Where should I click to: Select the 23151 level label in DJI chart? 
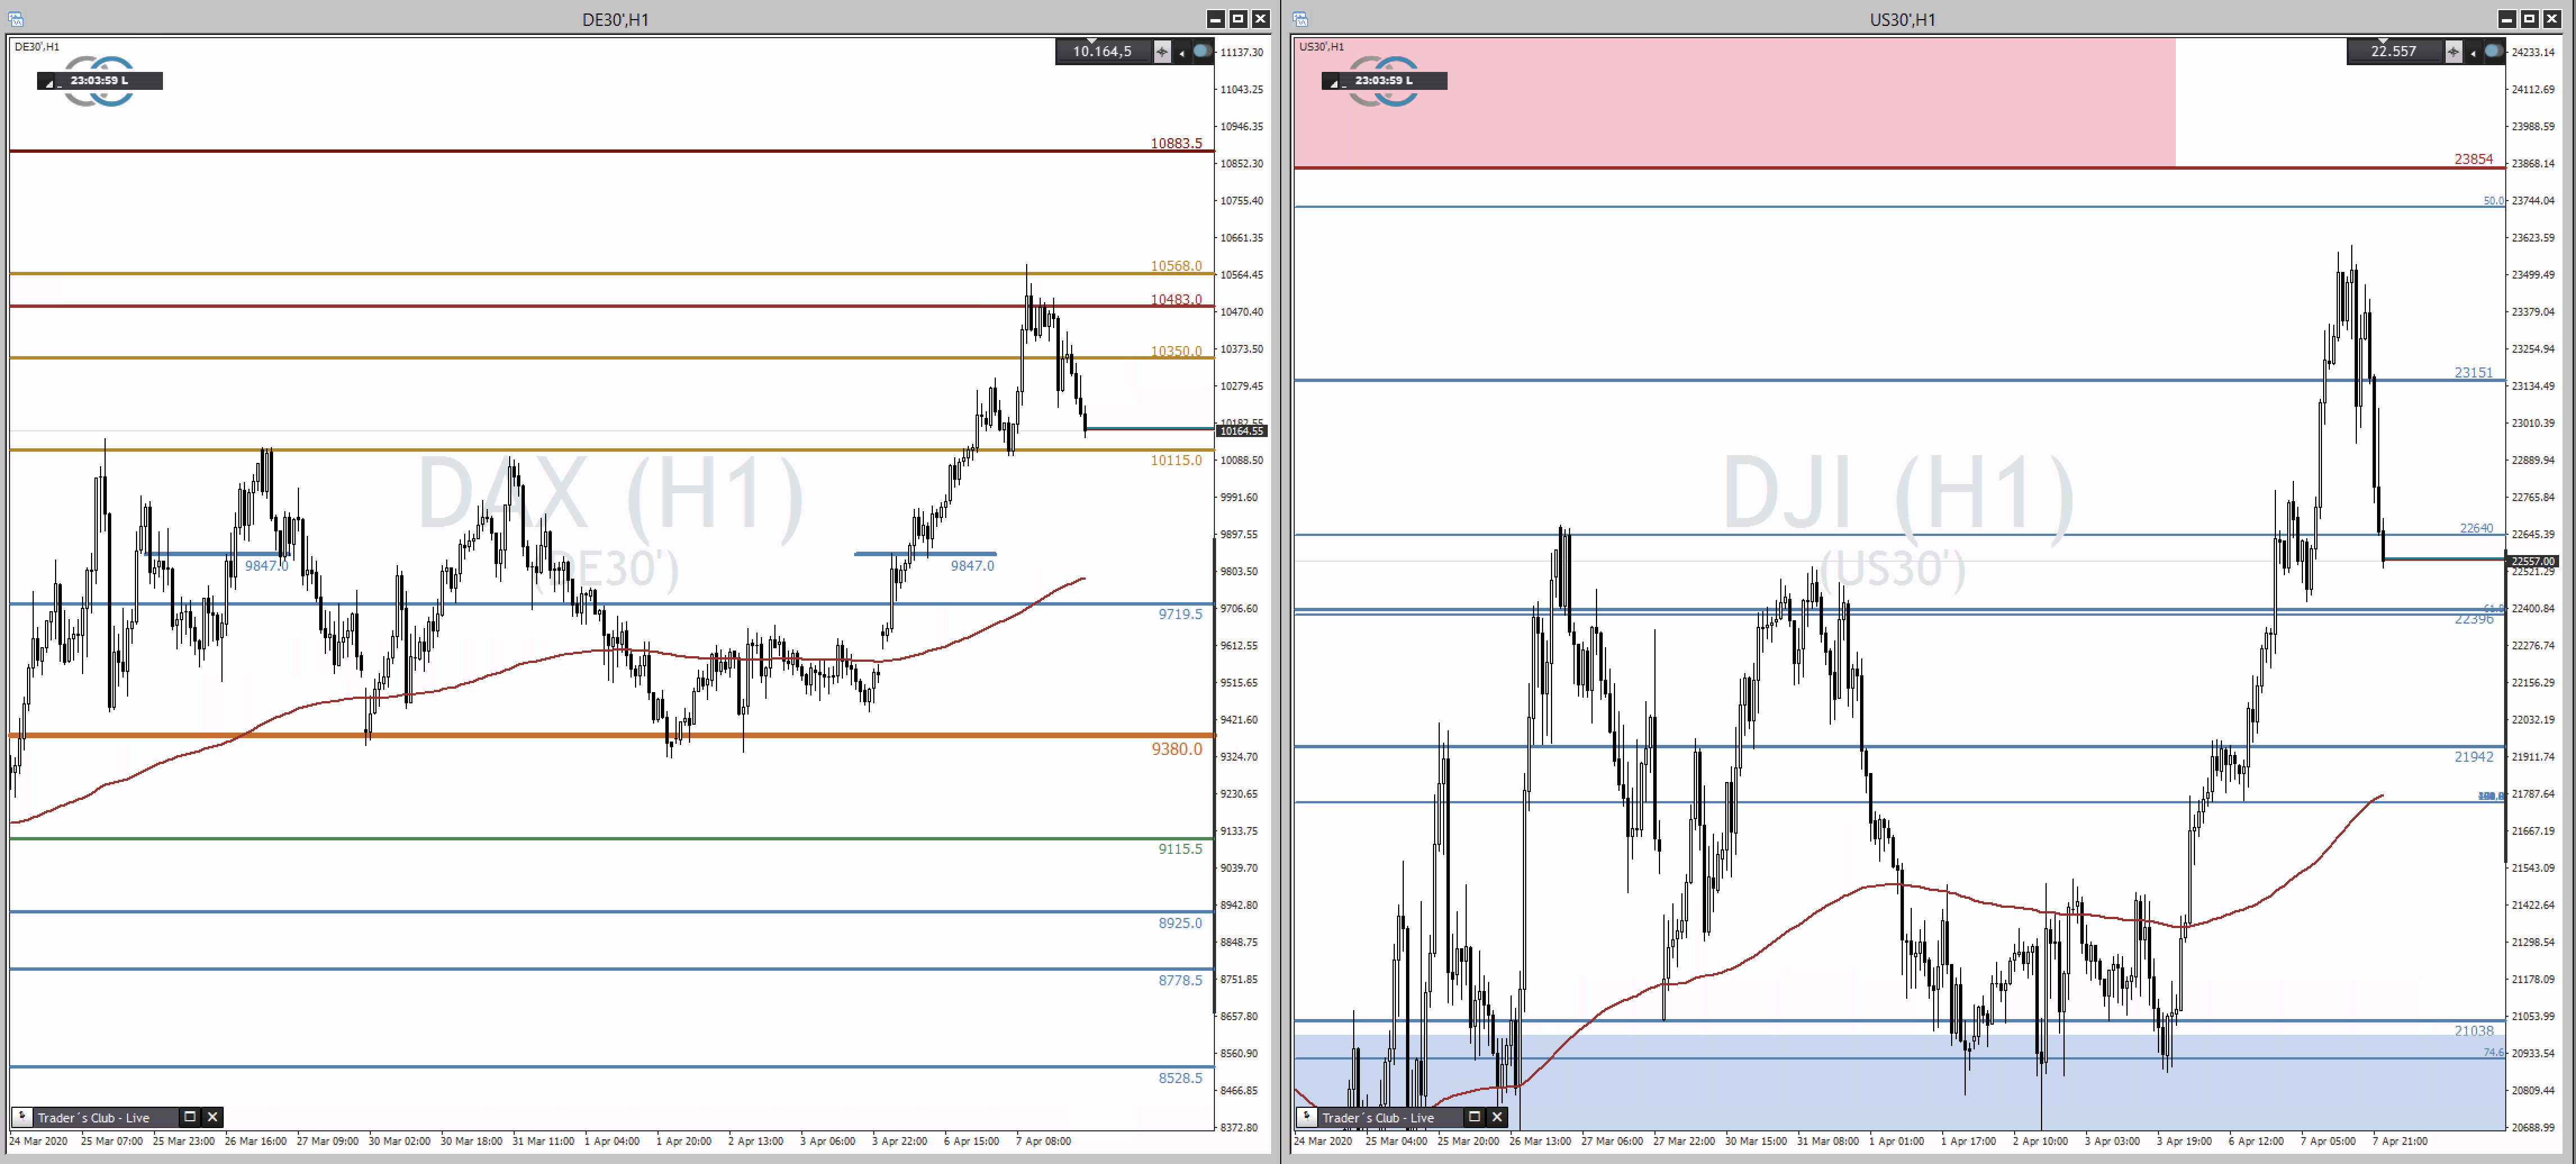click(x=2473, y=372)
